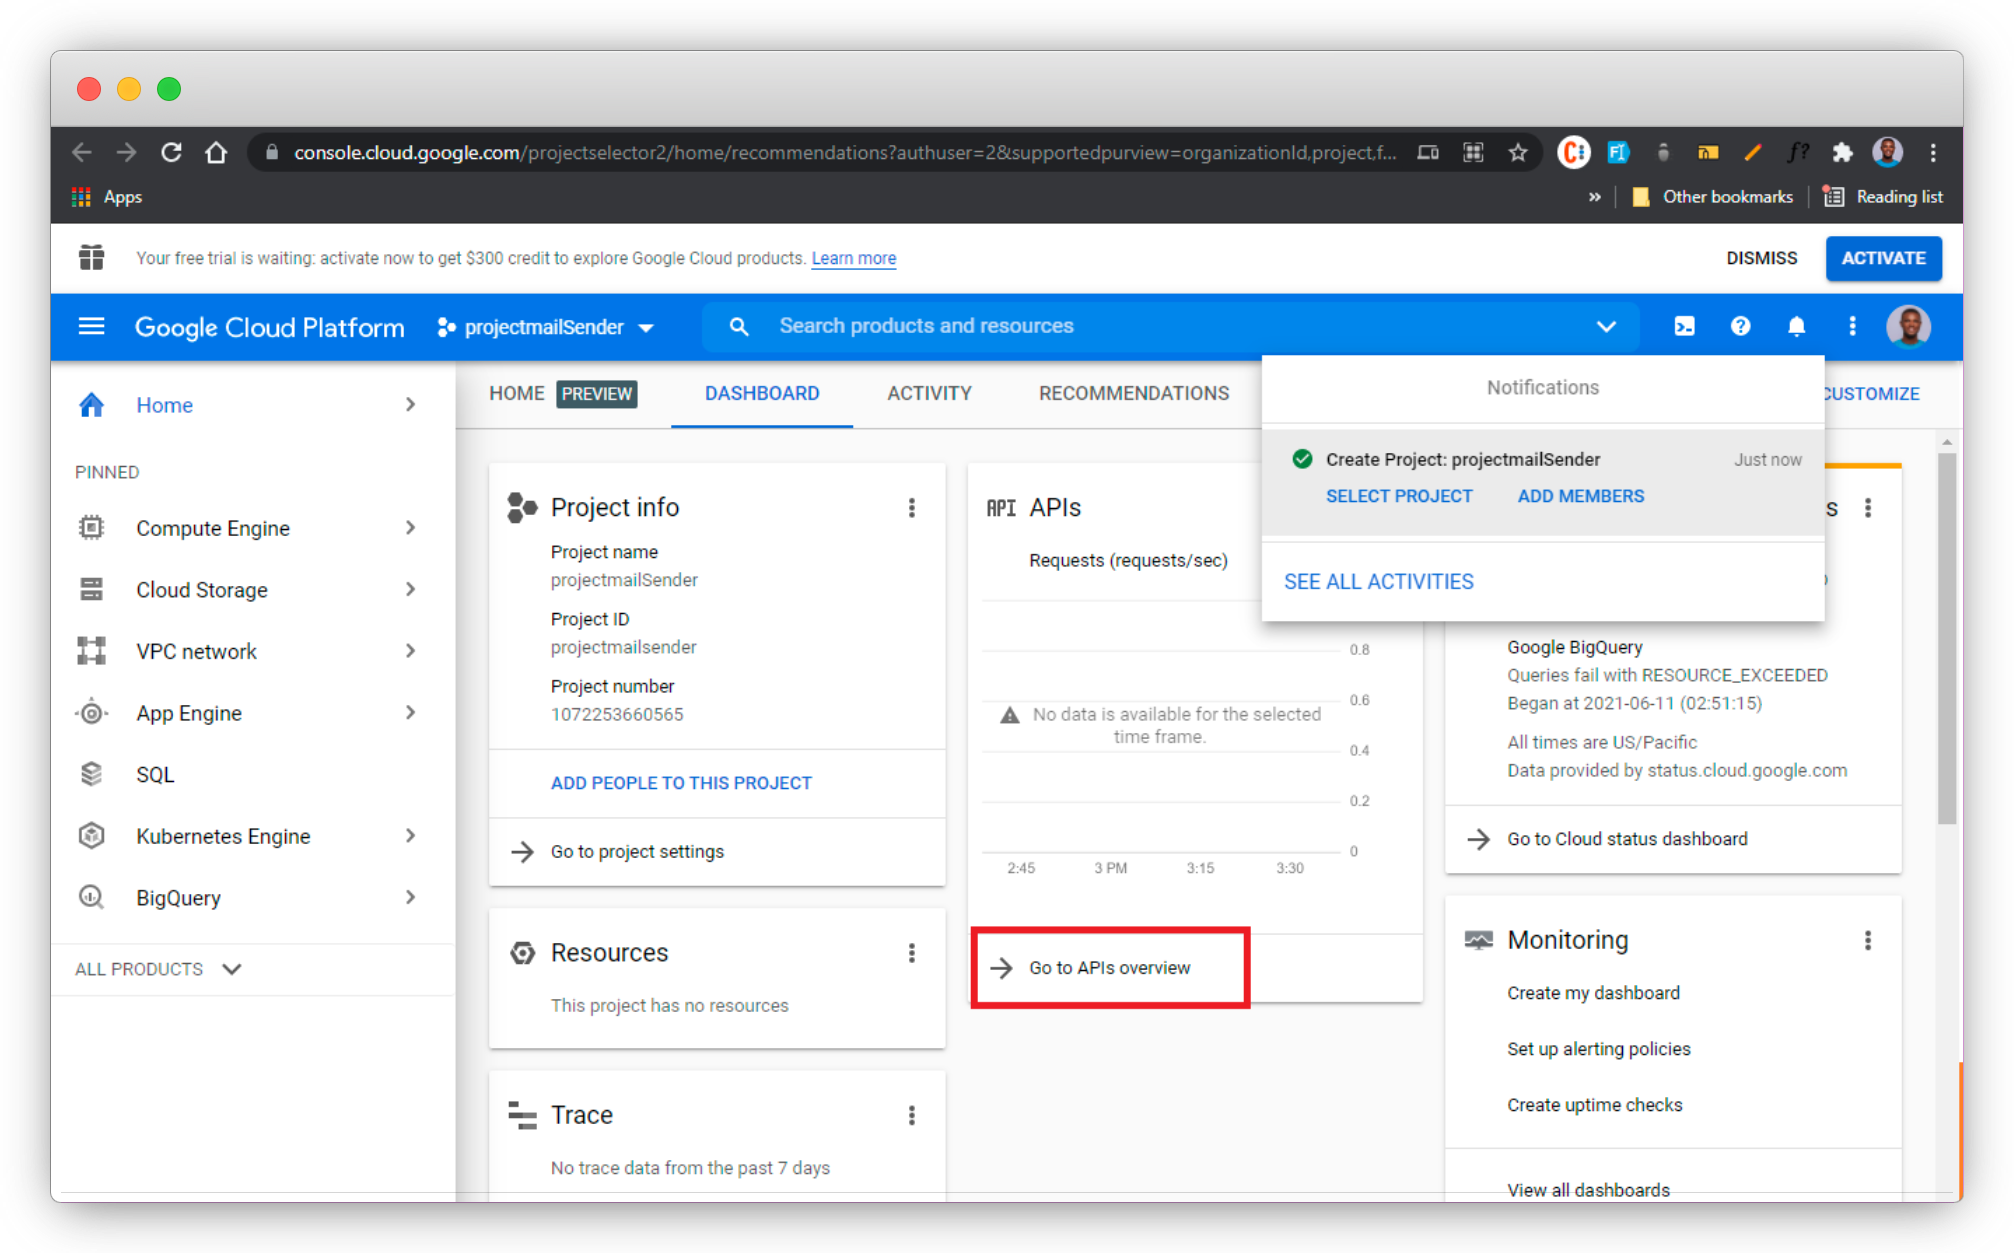Viewport: 2014px width, 1253px height.
Task: Open the Help question mark icon
Action: point(1741,327)
